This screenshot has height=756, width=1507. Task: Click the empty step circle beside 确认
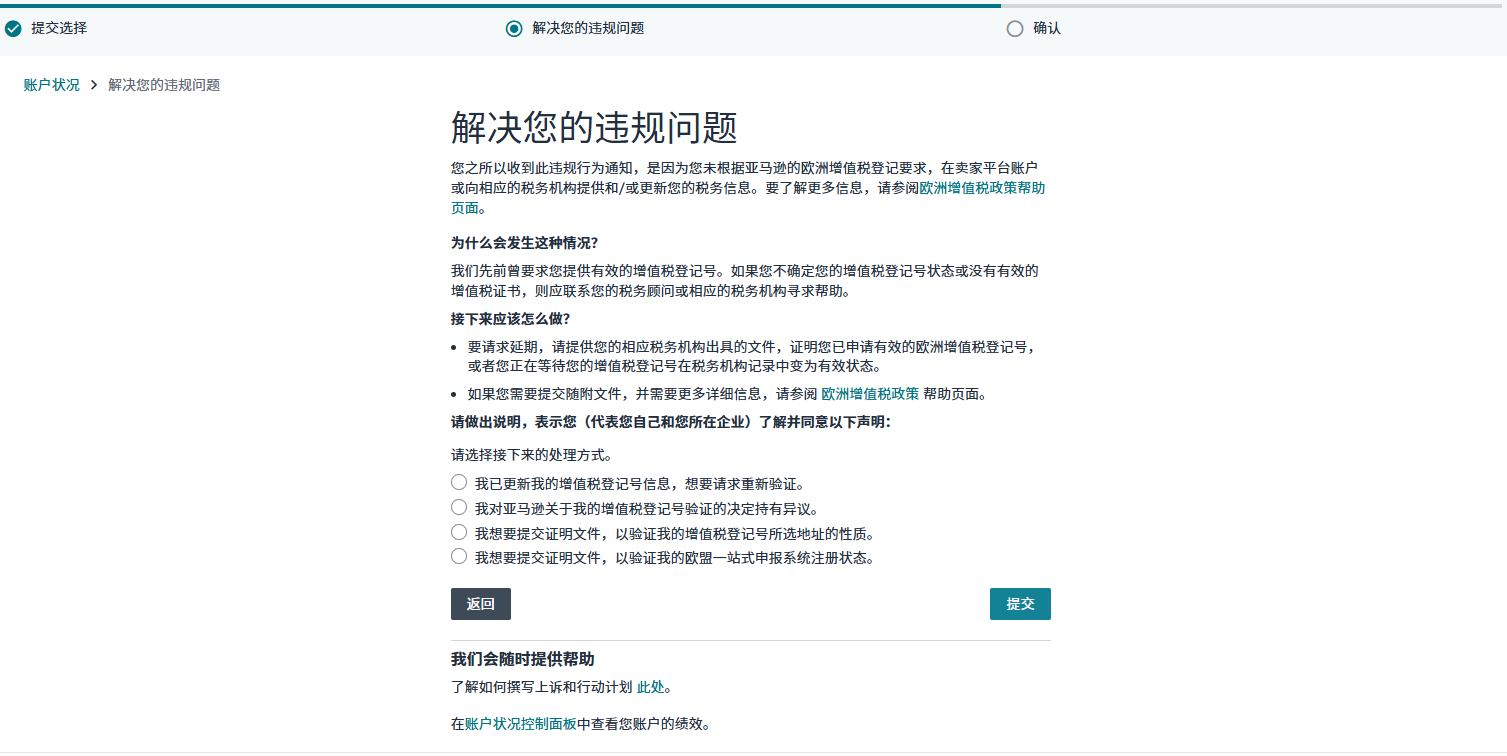point(1015,29)
